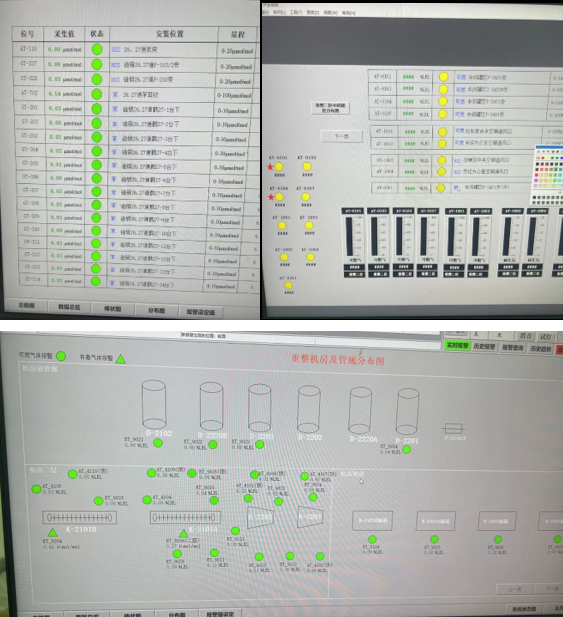Open 历史报警 alarm history
This screenshot has width=563, height=617.
[484, 346]
